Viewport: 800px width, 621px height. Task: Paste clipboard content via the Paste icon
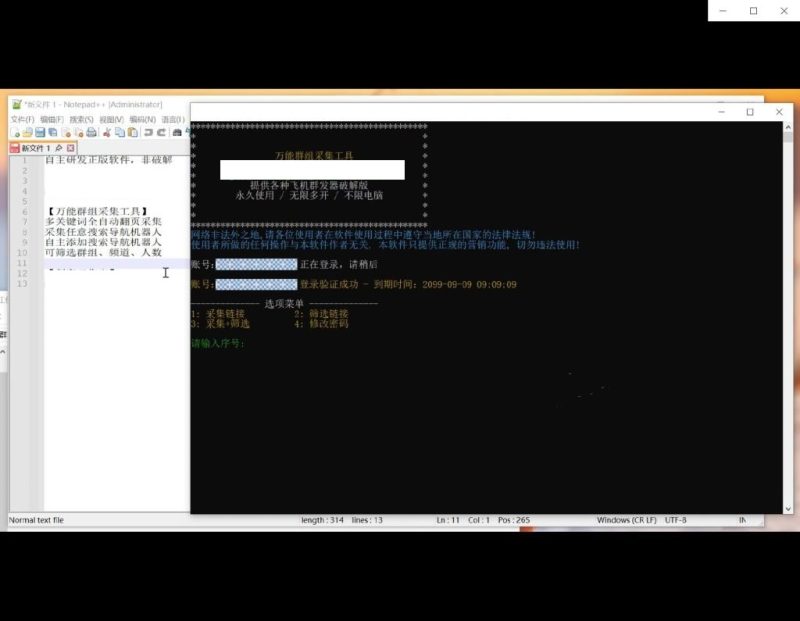point(133,132)
